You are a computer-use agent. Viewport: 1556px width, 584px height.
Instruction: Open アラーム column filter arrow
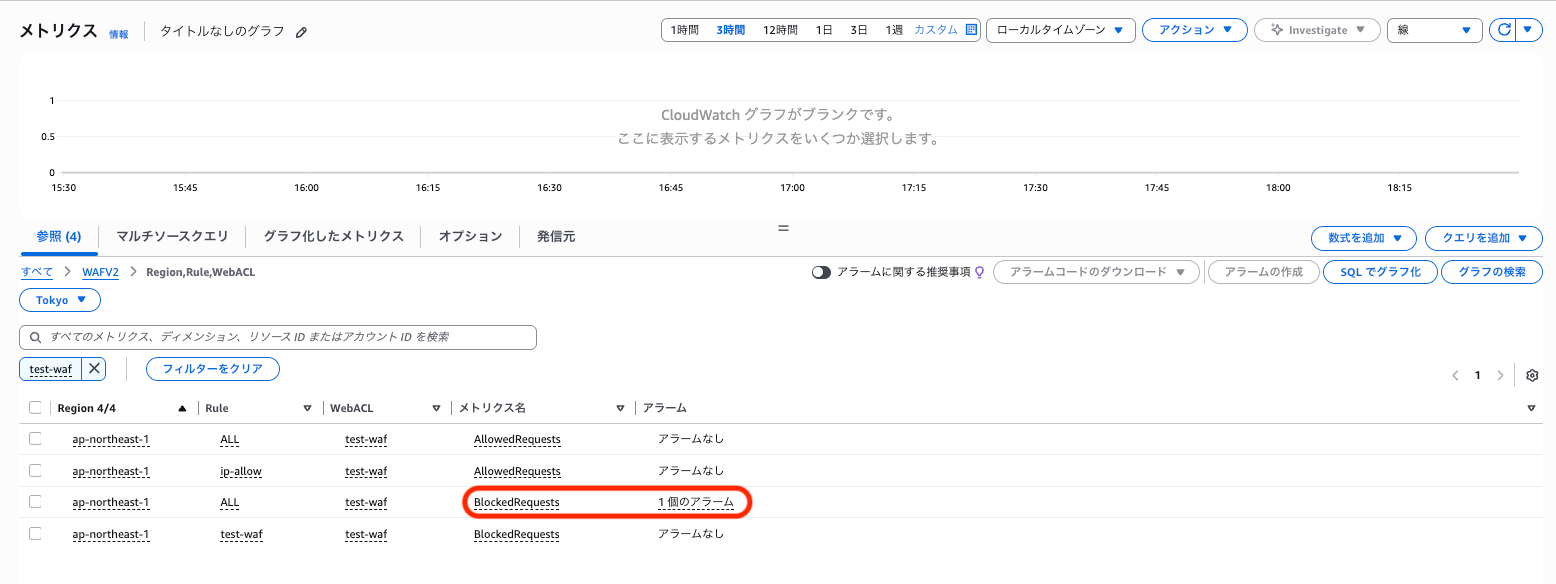pyautogui.click(x=1531, y=408)
